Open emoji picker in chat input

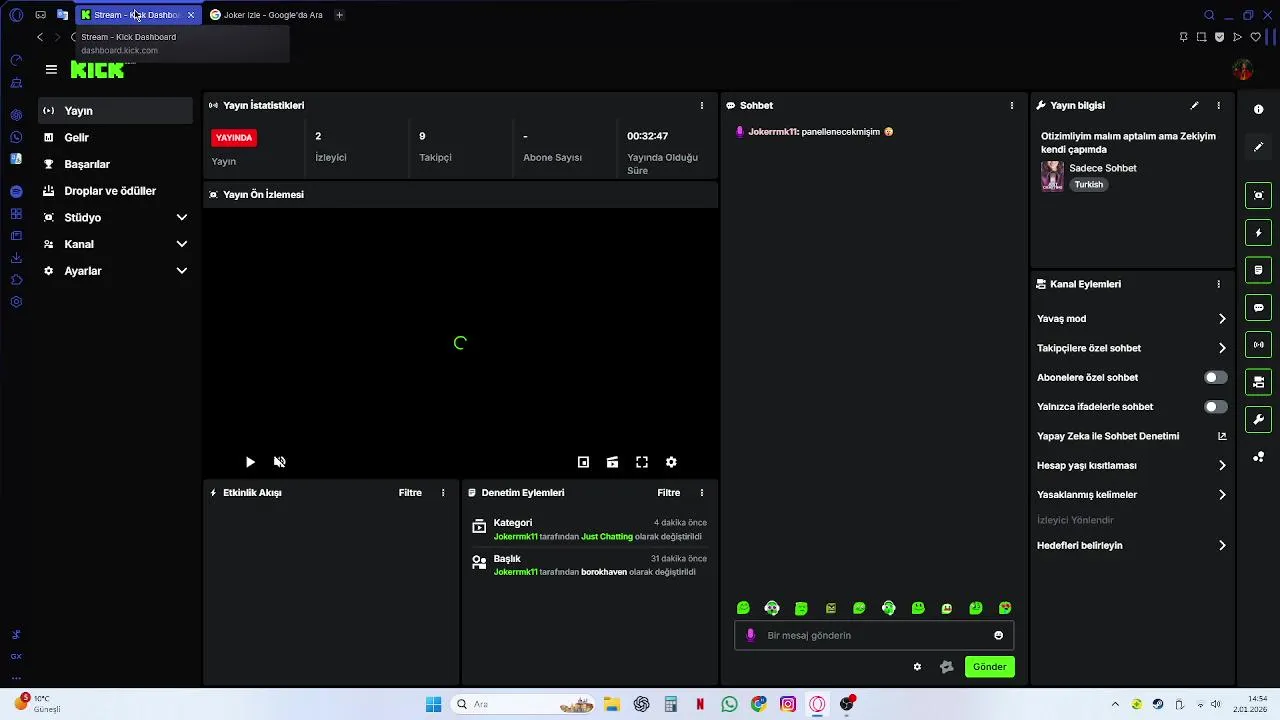[998, 635]
